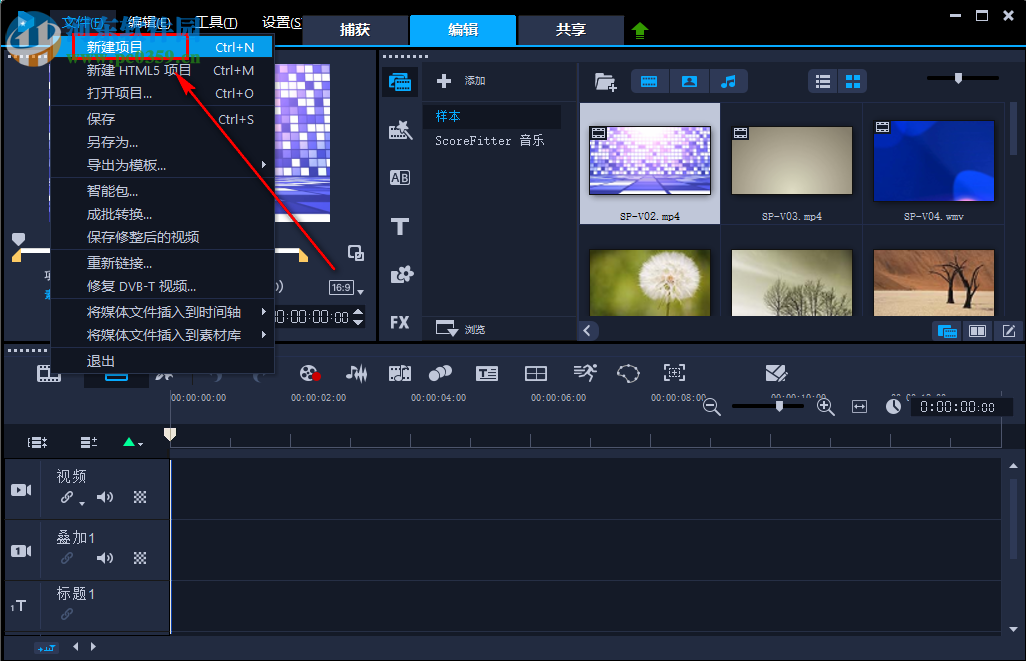Open the 16:9 aspect ratio dropdown

346,288
